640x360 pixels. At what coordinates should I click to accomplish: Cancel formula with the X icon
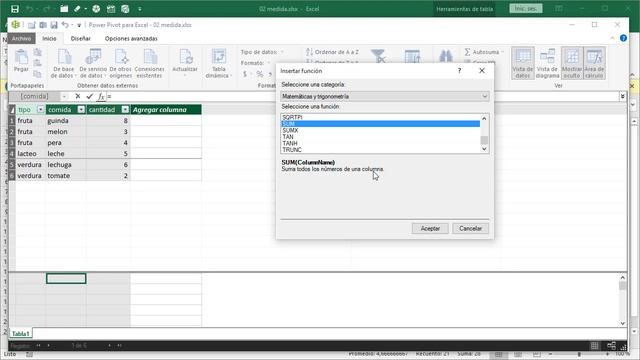(x=78, y=96)
